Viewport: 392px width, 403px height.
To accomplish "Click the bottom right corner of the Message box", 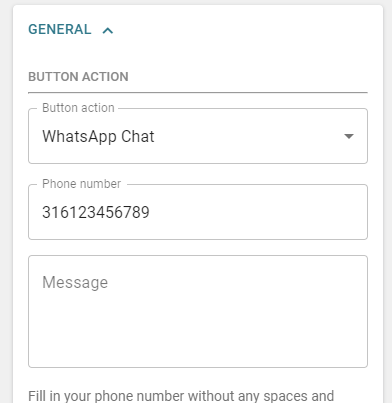I will click(x=363, y=363).
